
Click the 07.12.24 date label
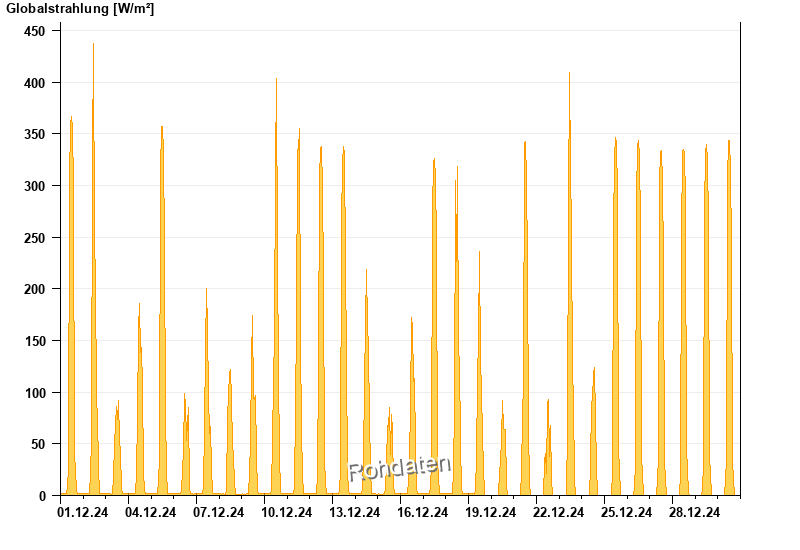pos(218,512)
